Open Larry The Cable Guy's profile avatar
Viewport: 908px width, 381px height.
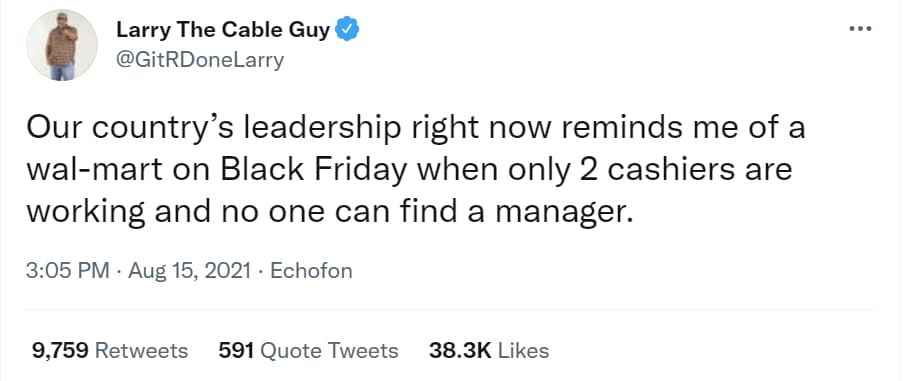[62, 45]
